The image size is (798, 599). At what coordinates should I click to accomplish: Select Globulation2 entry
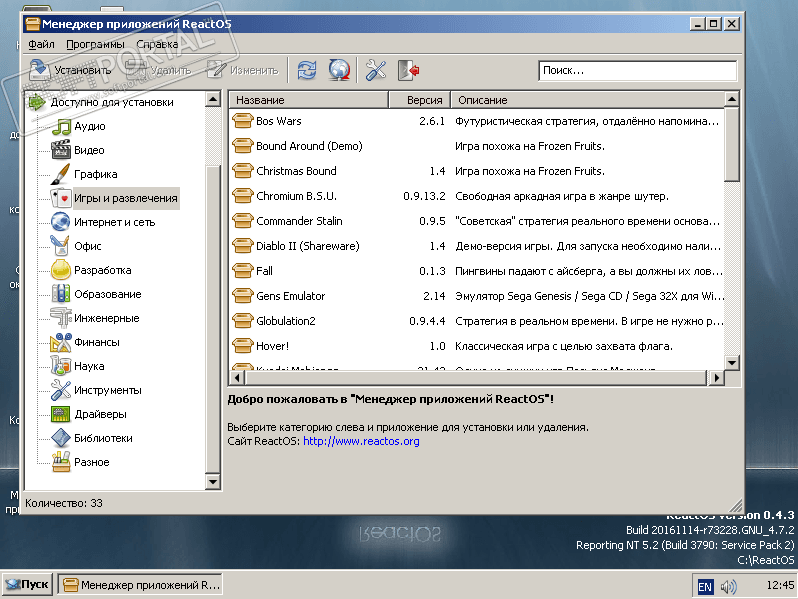pyautogui.click(x=286, y=321)
